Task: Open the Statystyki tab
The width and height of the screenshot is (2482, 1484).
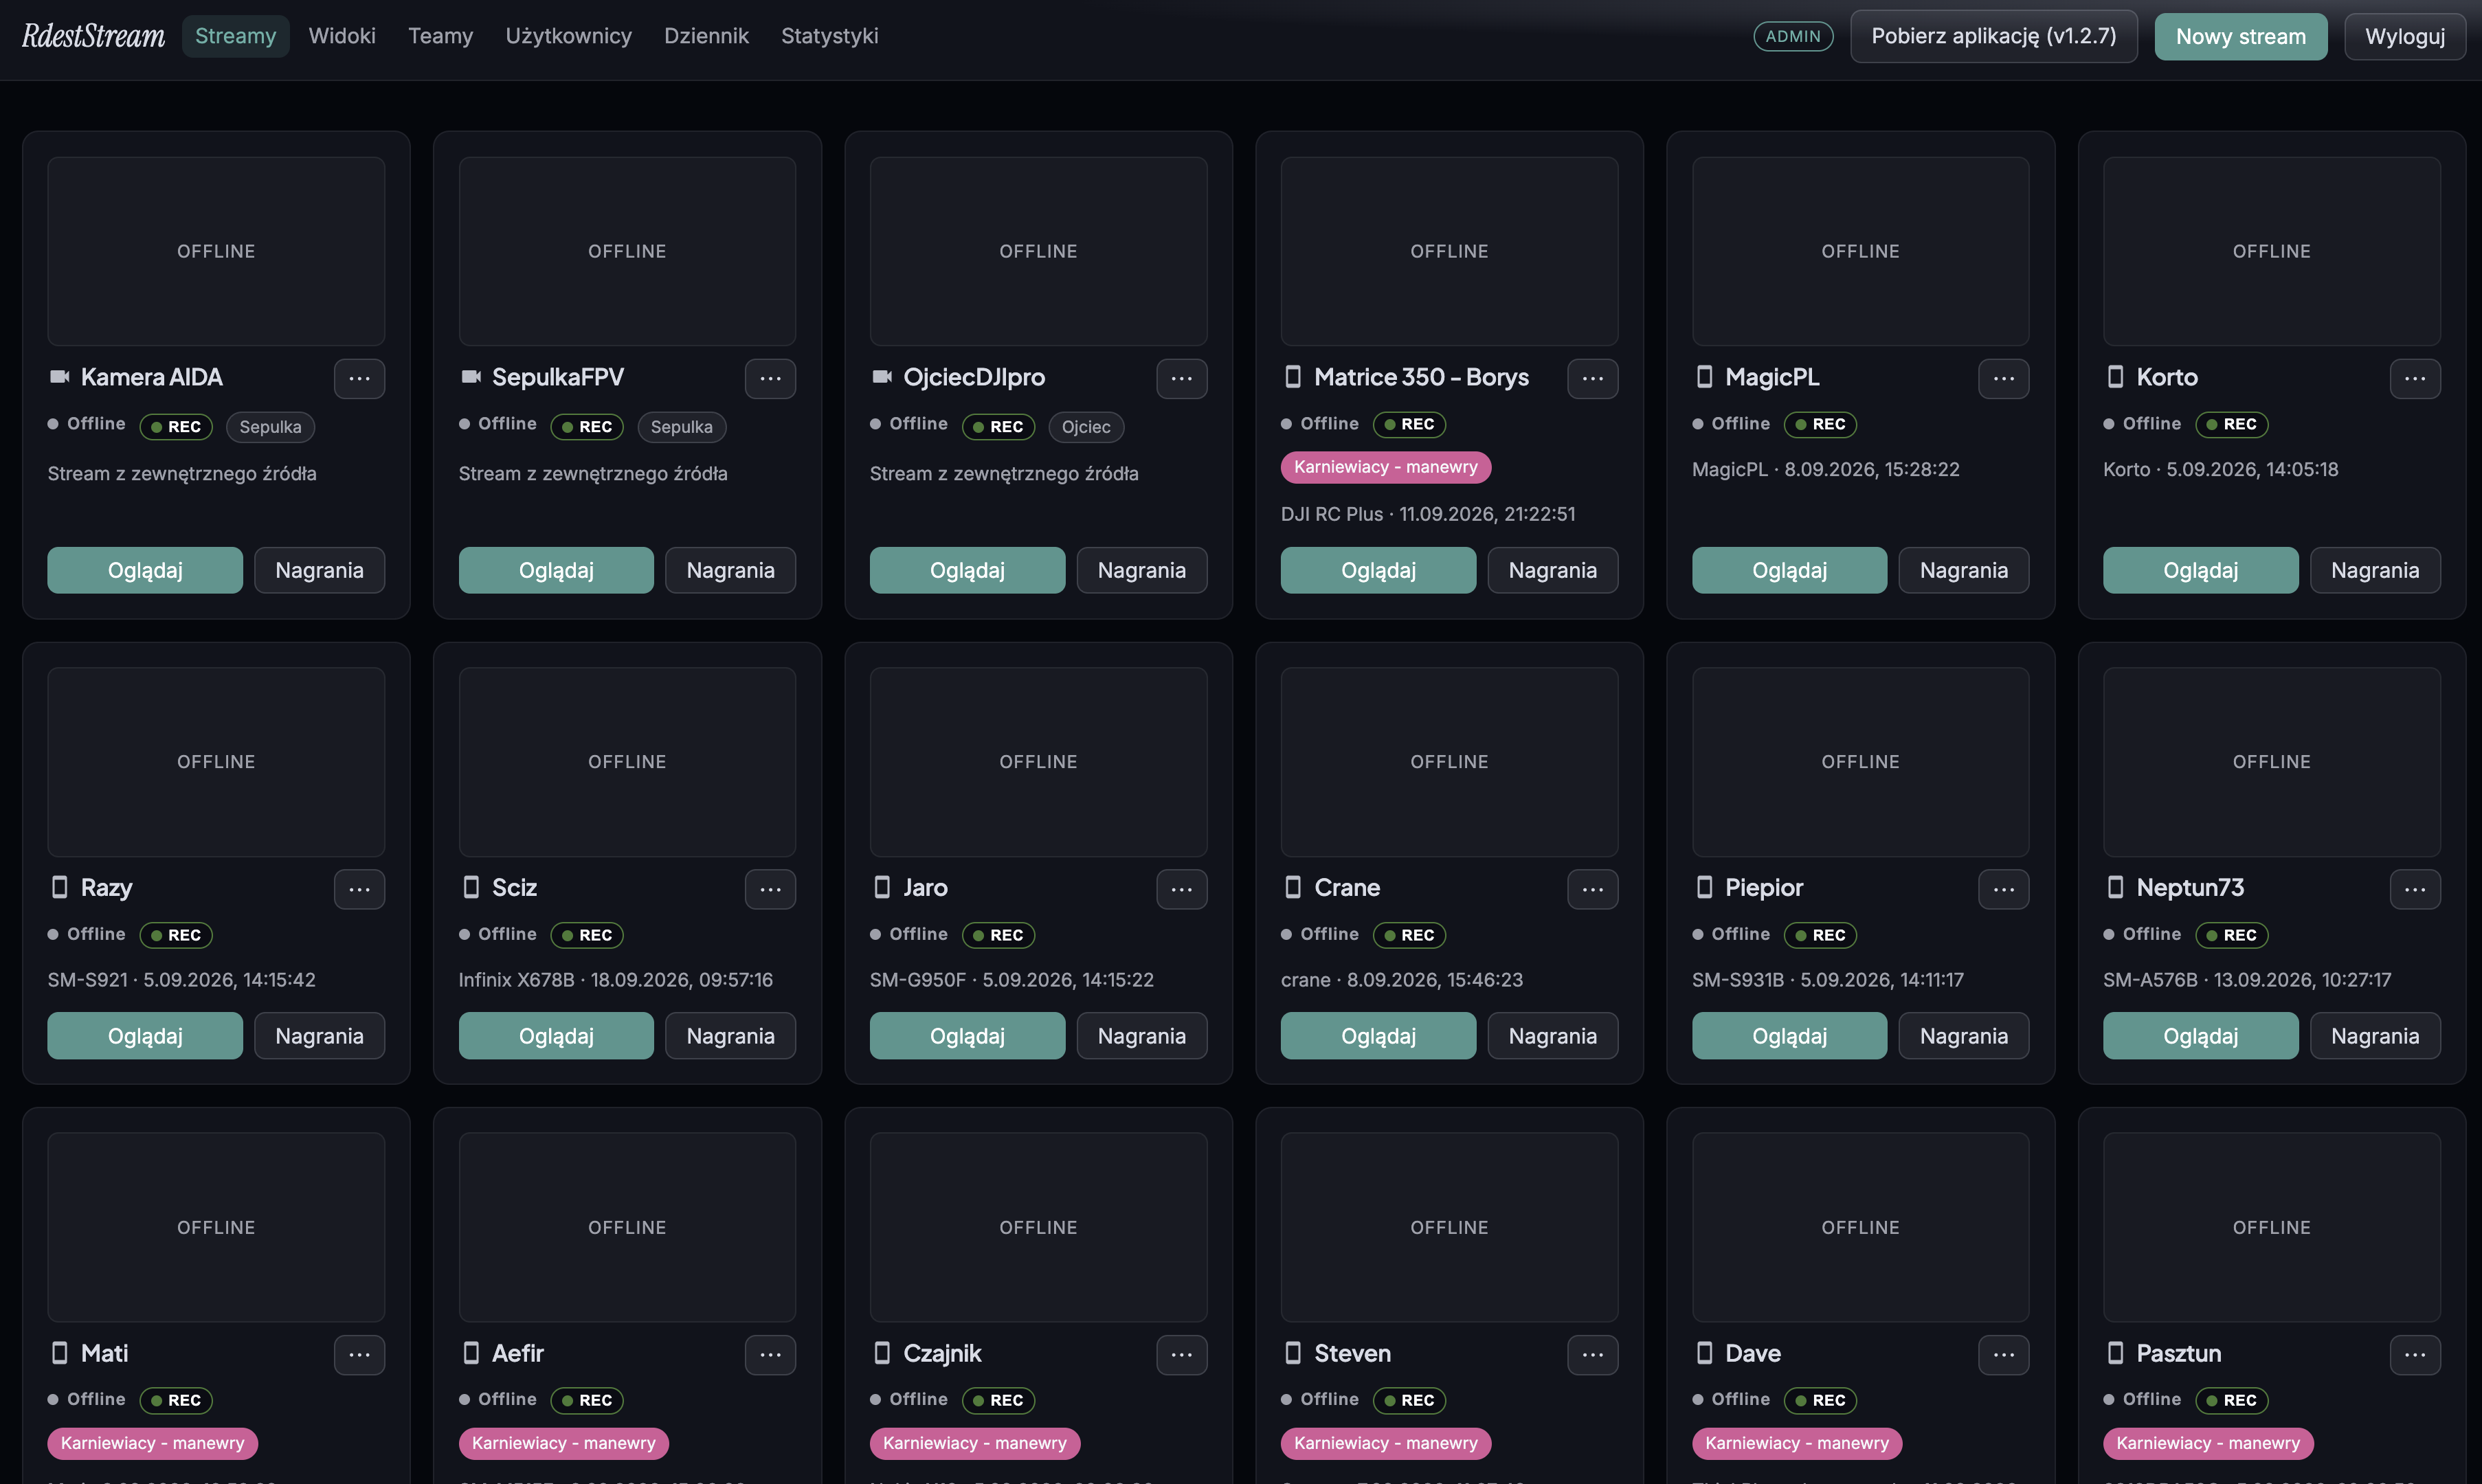Action: click(829, 36)
